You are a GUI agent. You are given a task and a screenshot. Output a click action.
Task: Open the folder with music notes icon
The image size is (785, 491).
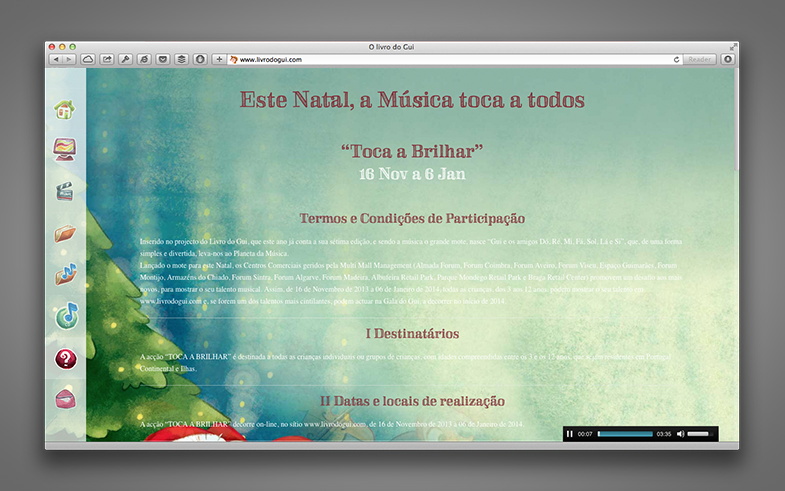66,274
